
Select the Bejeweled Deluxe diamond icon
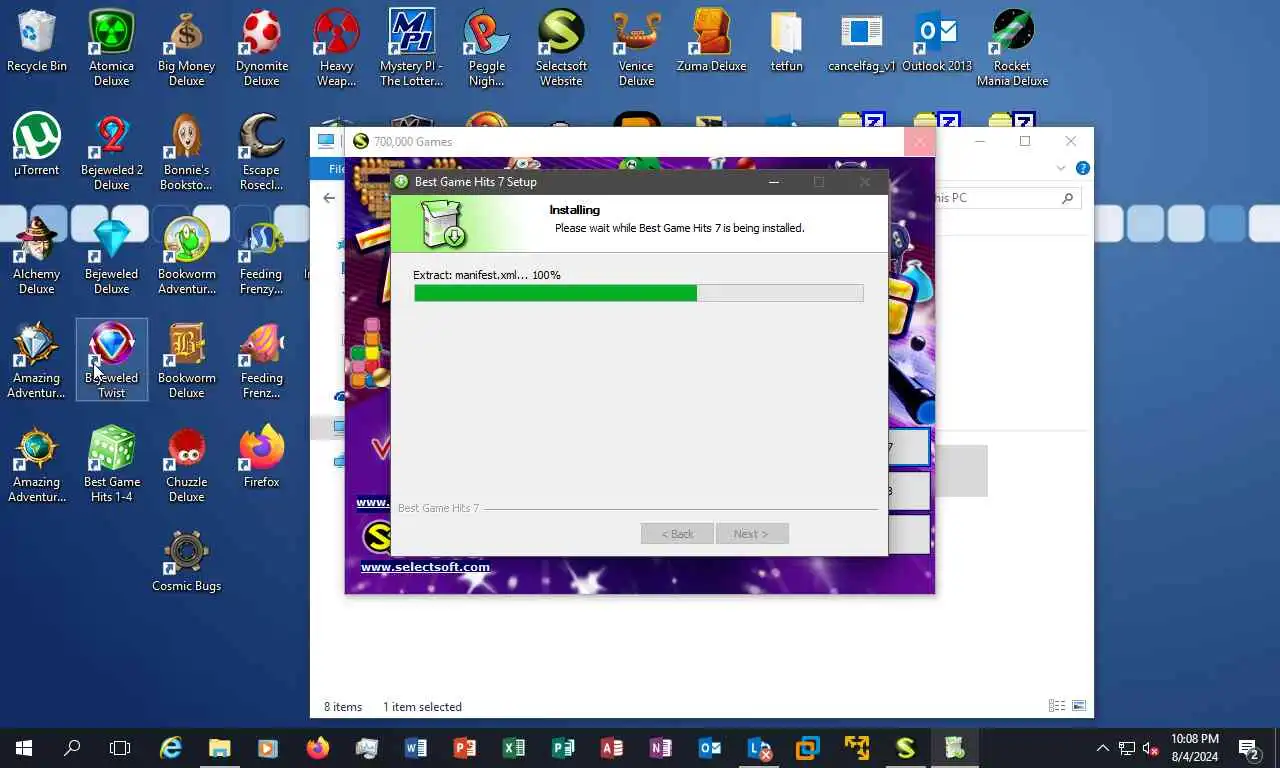111,256
